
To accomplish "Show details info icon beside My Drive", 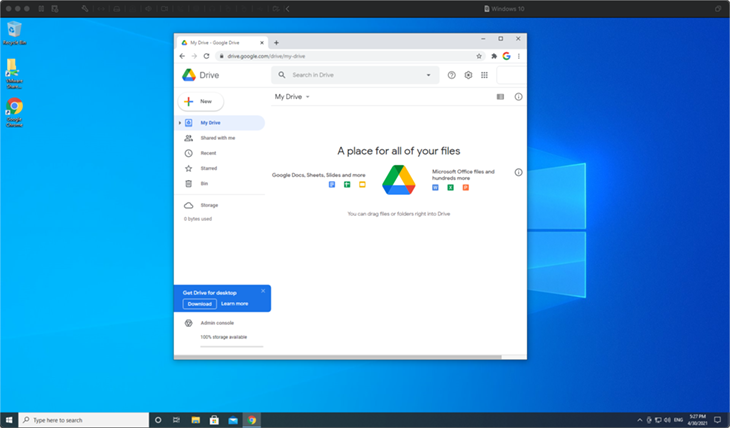I will click(x=518, y=97).
